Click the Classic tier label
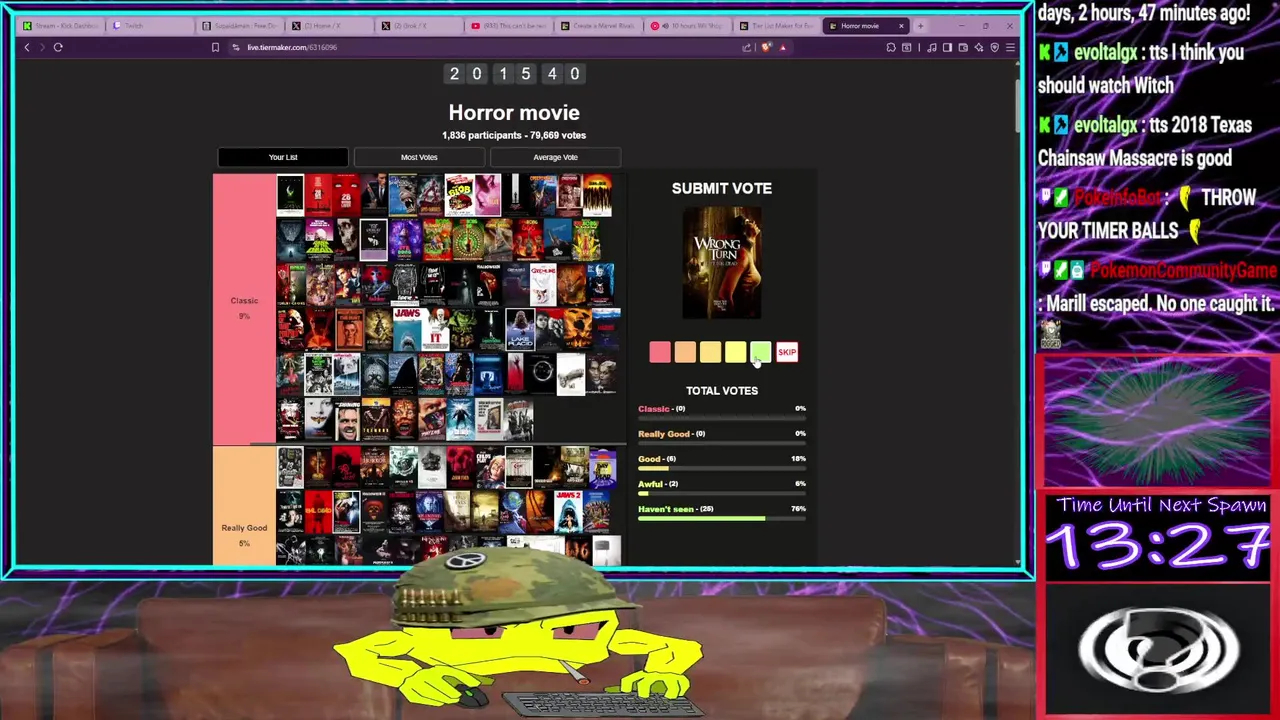Screen dimensions: 1280x720 tap(244, 308)
